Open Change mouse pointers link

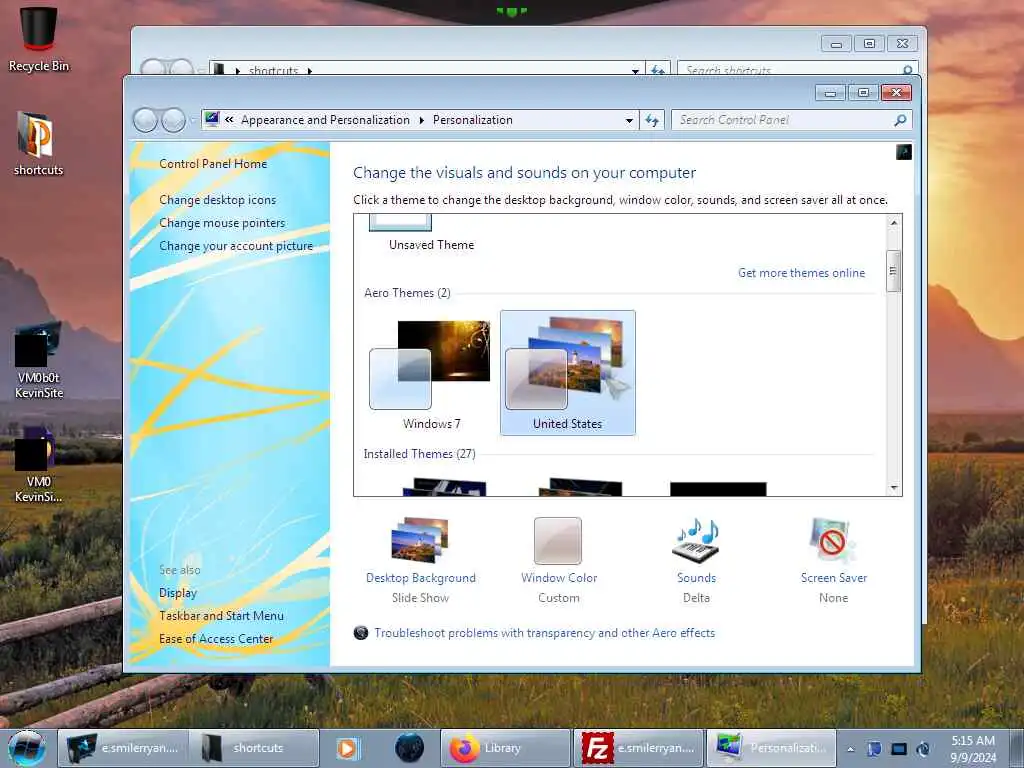coord(222,223)
